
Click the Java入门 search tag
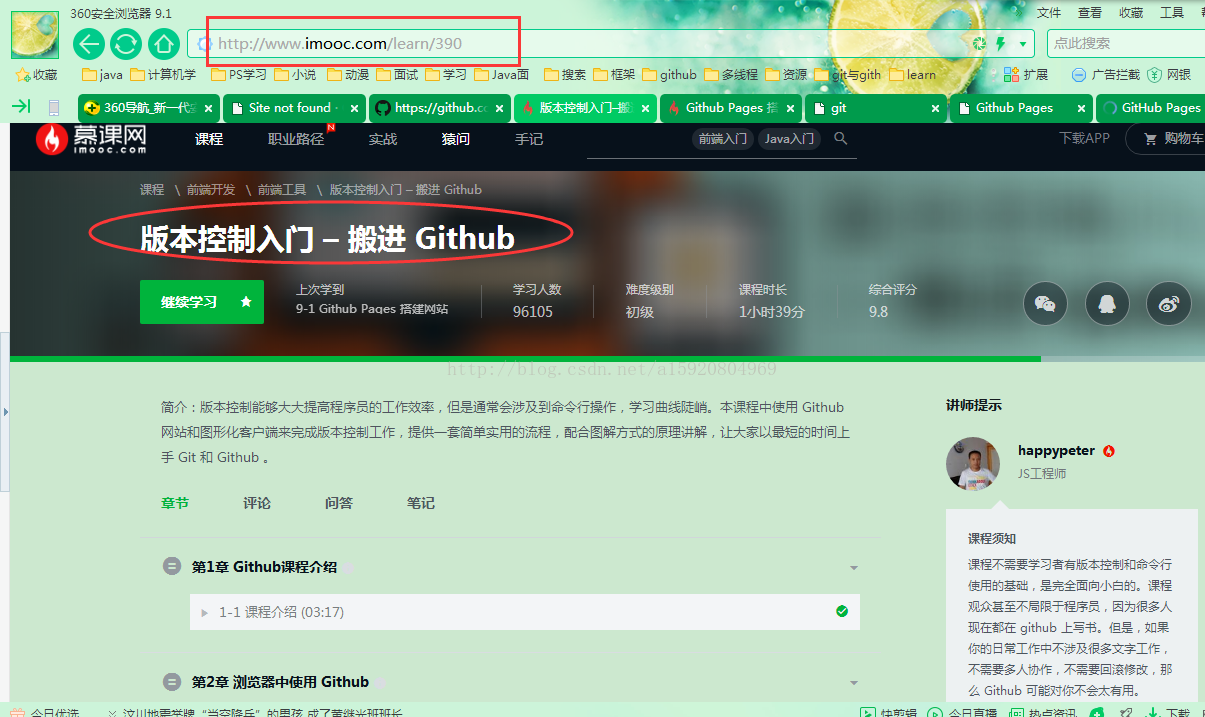[x=789, y=139]
